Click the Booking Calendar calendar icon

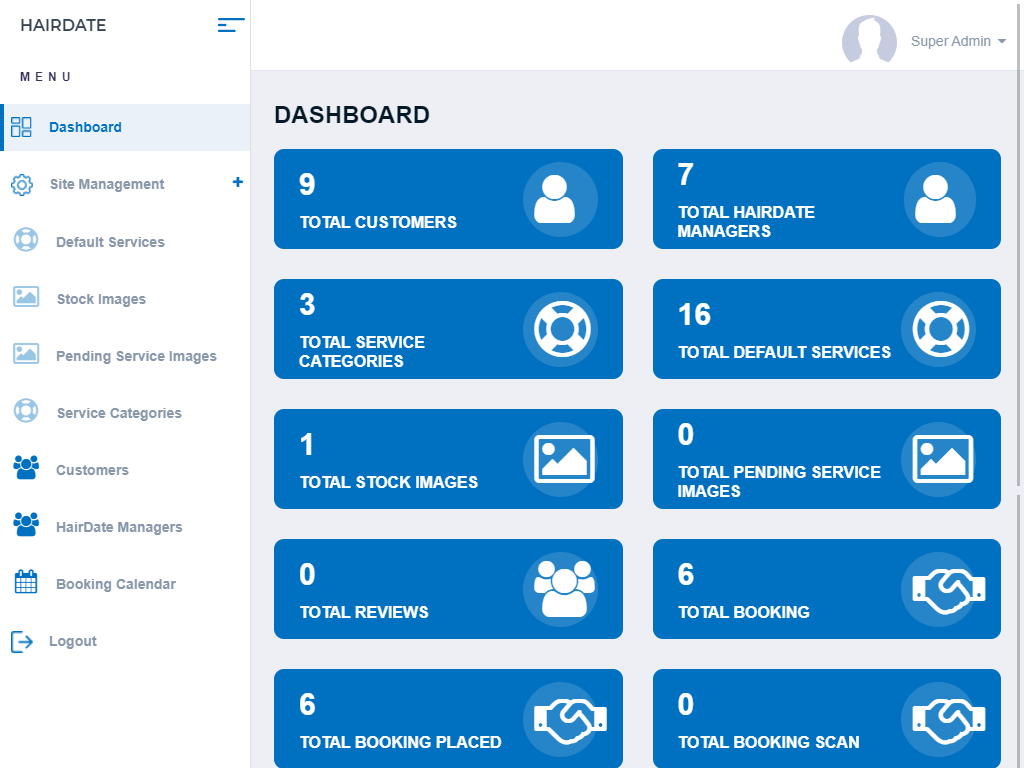coord(26,581)
